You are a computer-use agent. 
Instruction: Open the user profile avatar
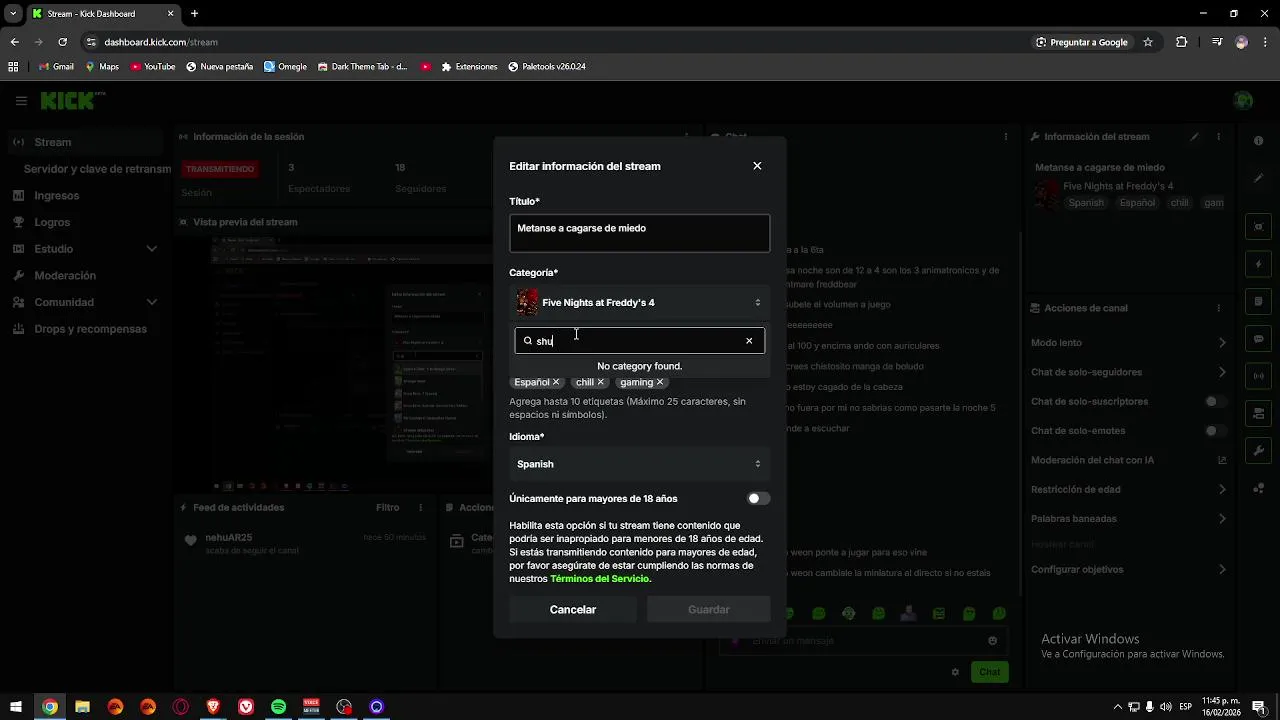click(1243, 100)
